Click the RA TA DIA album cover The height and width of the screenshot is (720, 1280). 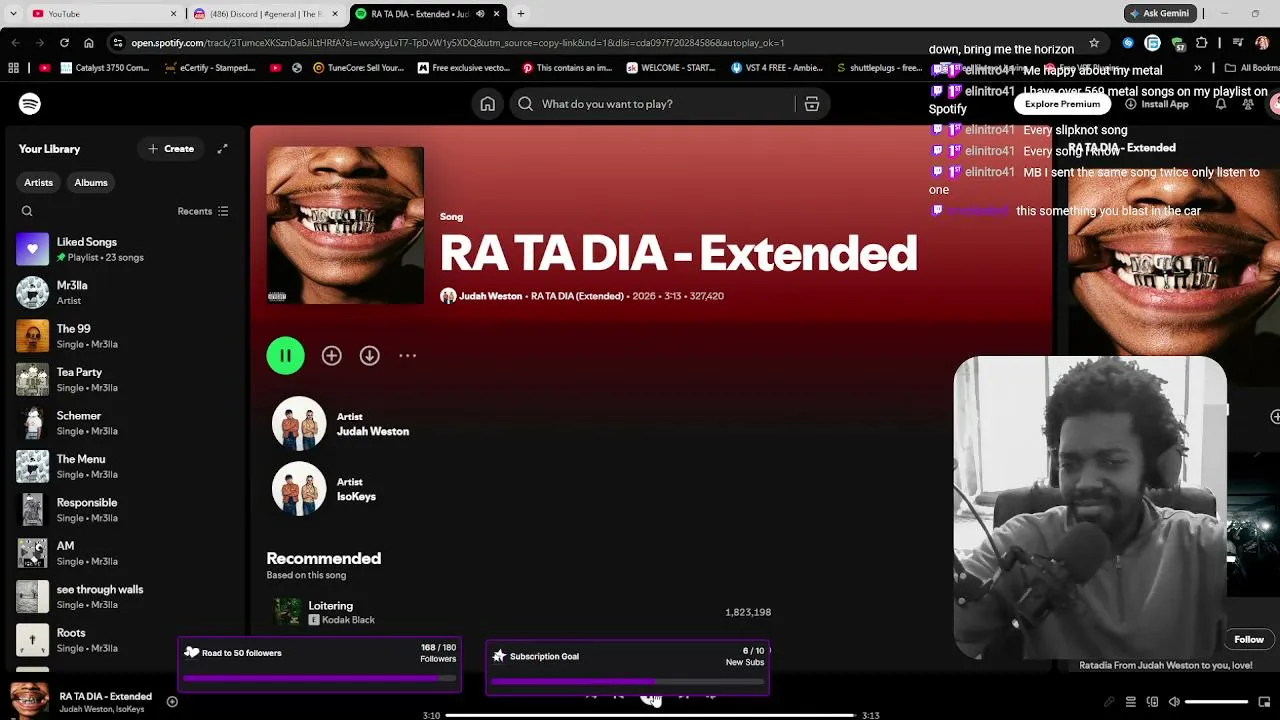(345, 225)
